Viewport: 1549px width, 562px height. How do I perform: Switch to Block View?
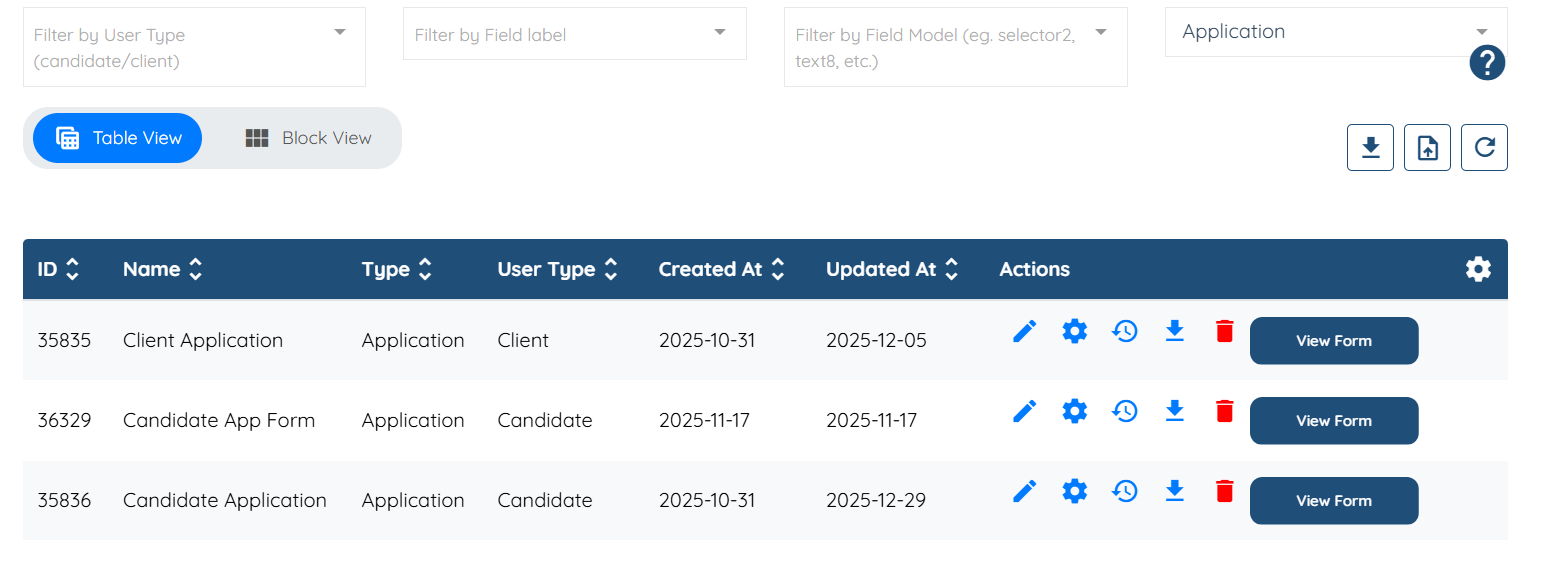[x=308, y=138]
